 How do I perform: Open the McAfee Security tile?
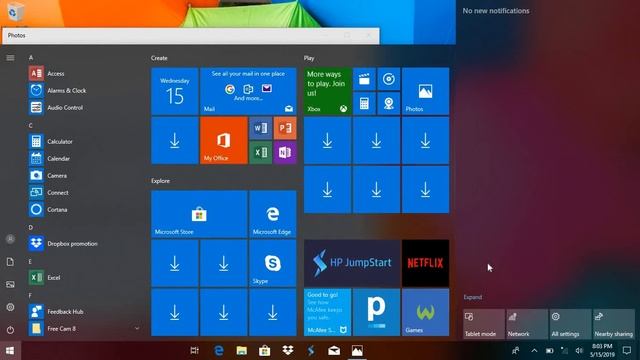click(x=327, y=312)
